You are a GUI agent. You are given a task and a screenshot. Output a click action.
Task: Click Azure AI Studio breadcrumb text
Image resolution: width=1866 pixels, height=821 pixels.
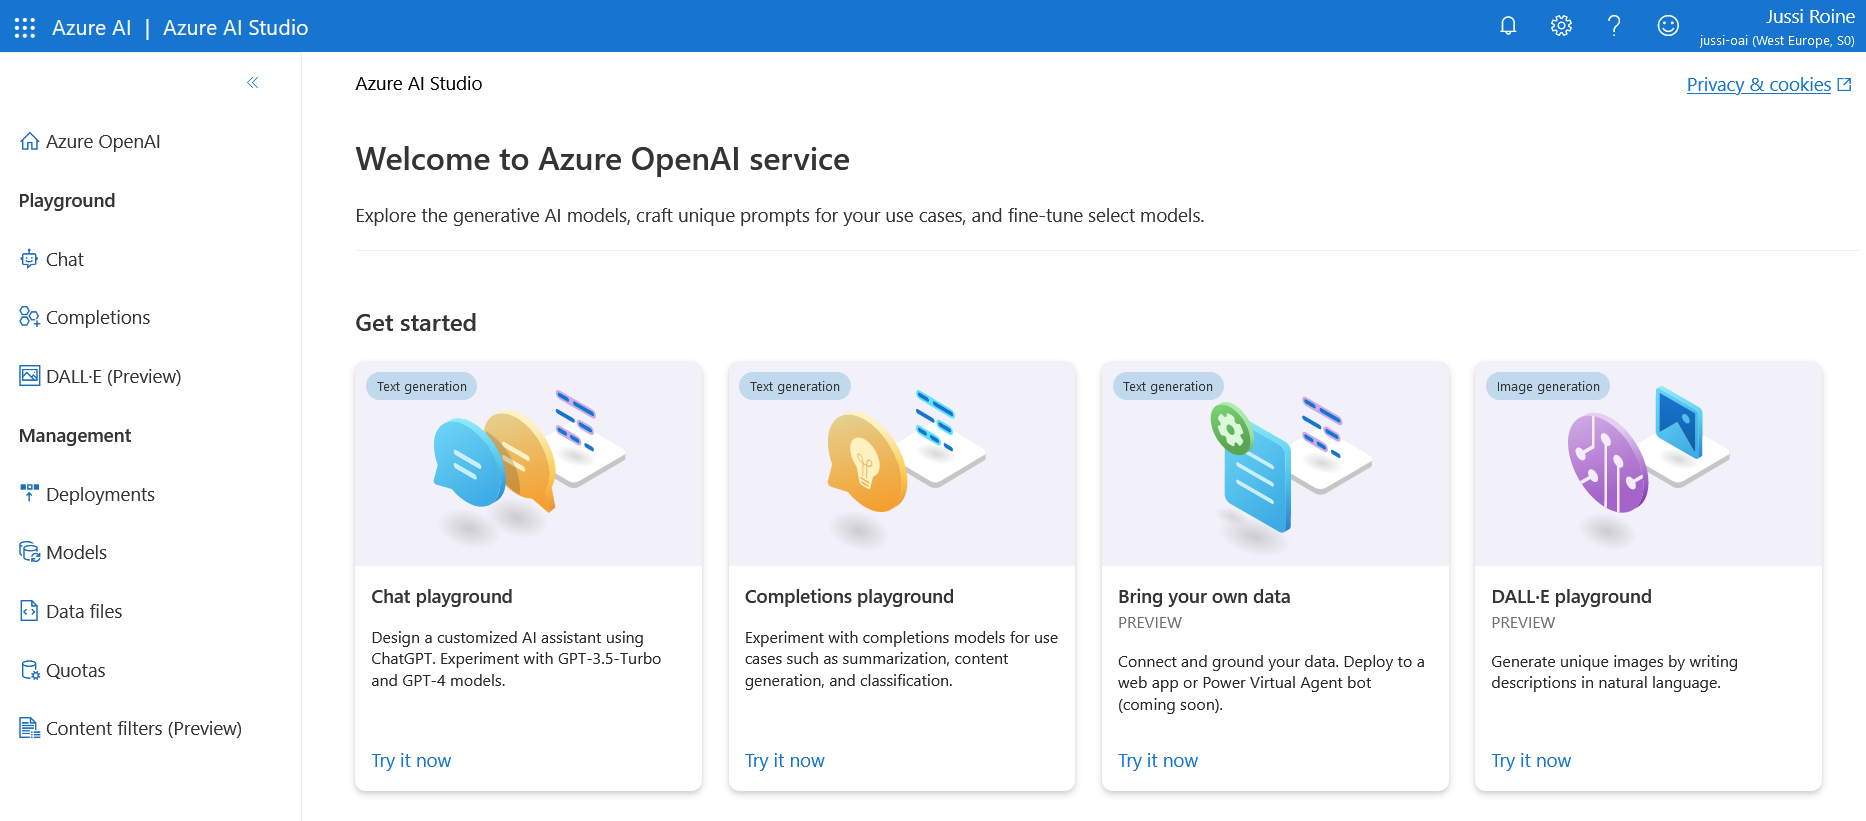coord(418,84)
